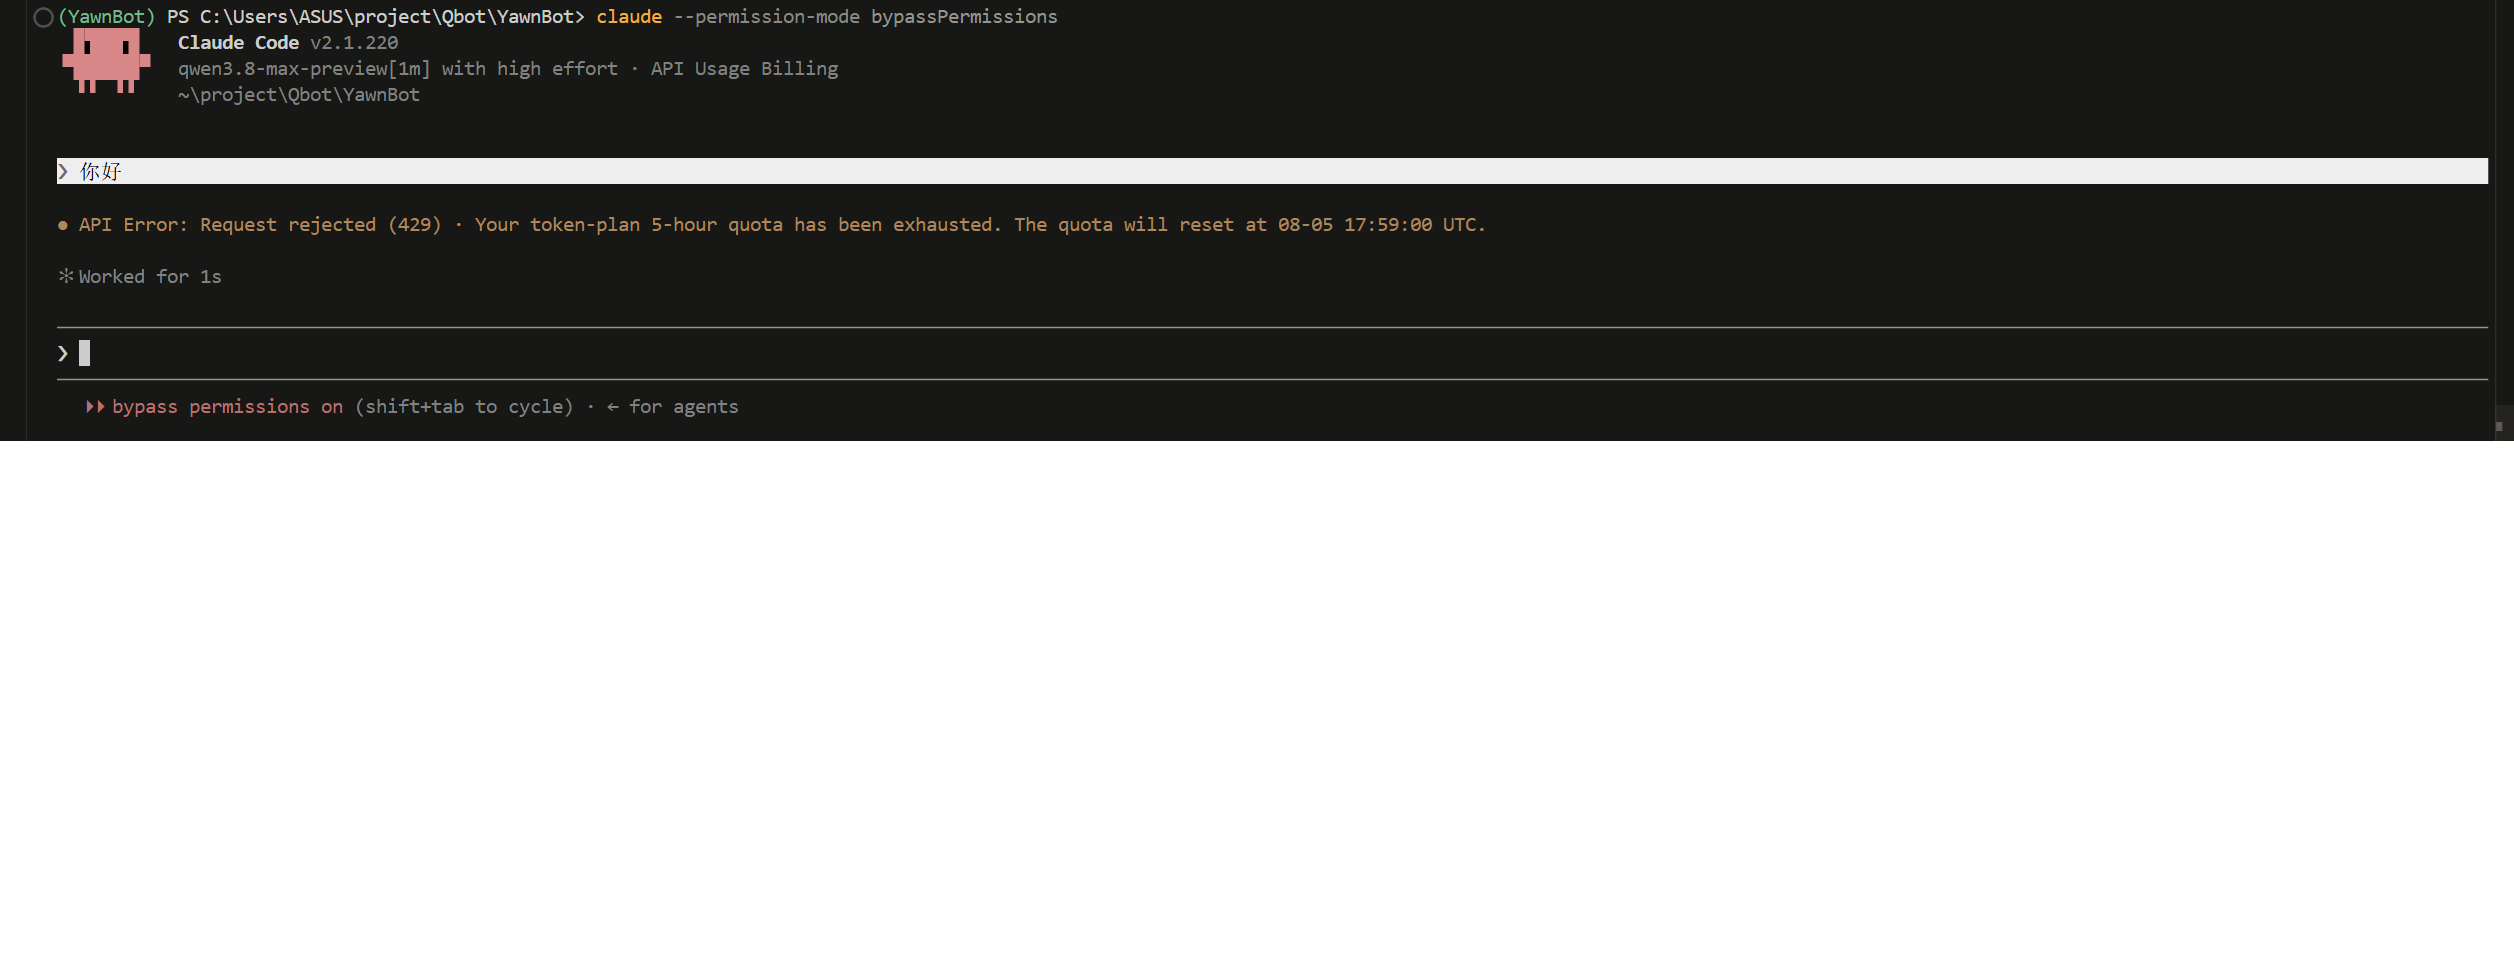Click the quota reset time '08-05 17:59:00 UTC'
The width and height of the screenshot is (2514, 960).
point(1377,225)
